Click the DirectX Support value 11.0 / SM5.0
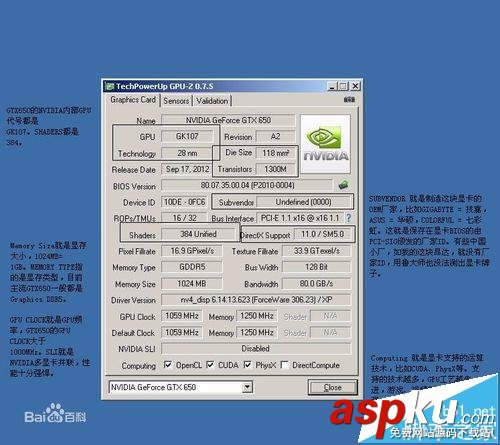The height and width of the screenshot is (445, 500). point(322,234)
